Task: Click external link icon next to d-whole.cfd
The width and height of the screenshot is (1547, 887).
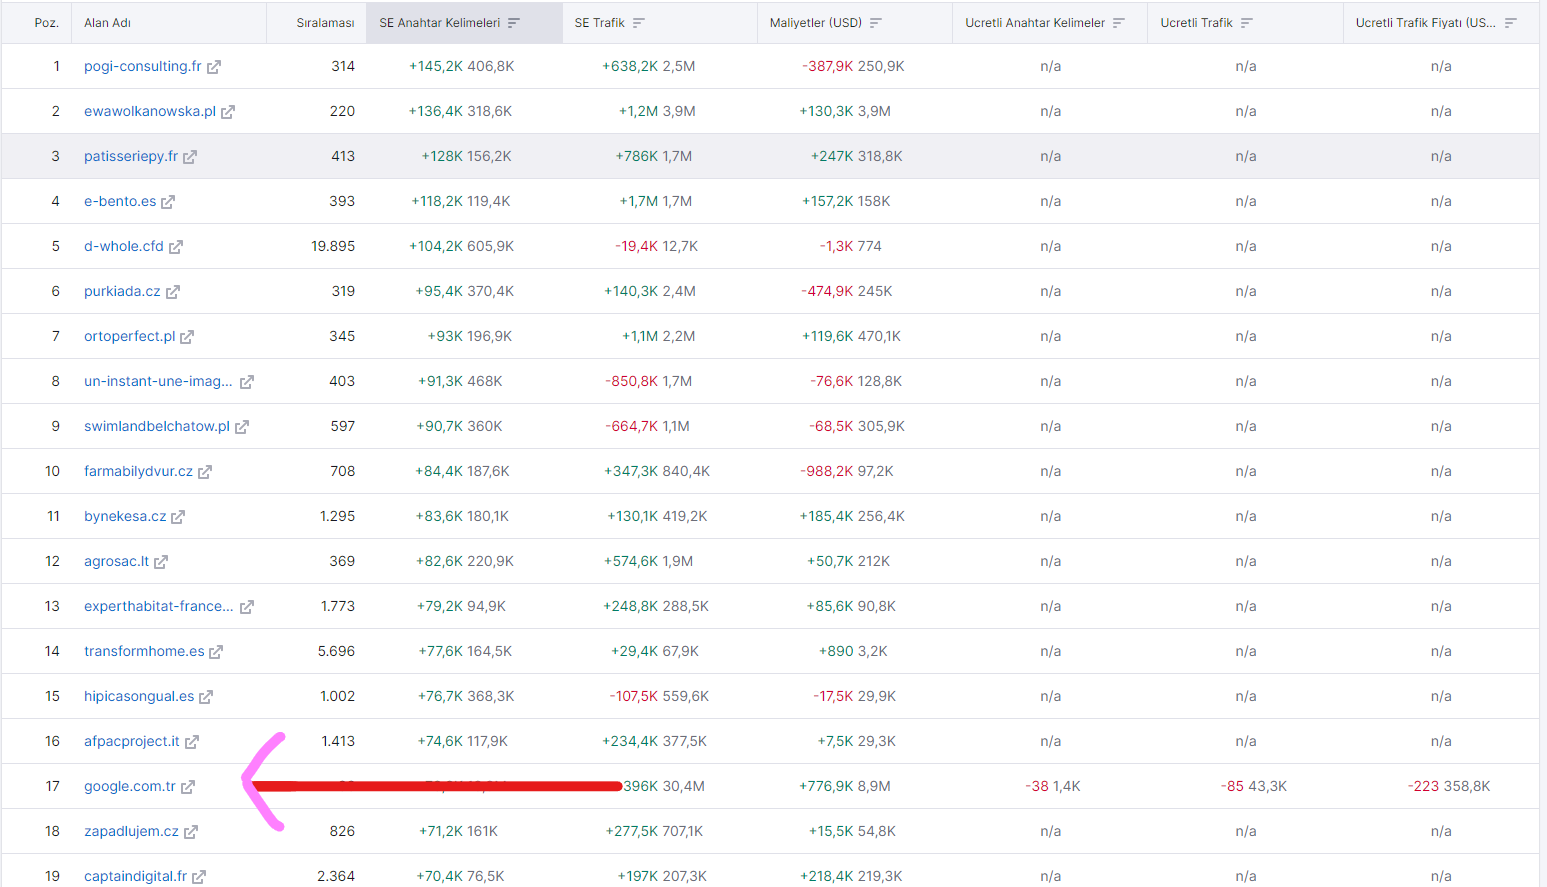Action: 176,247
